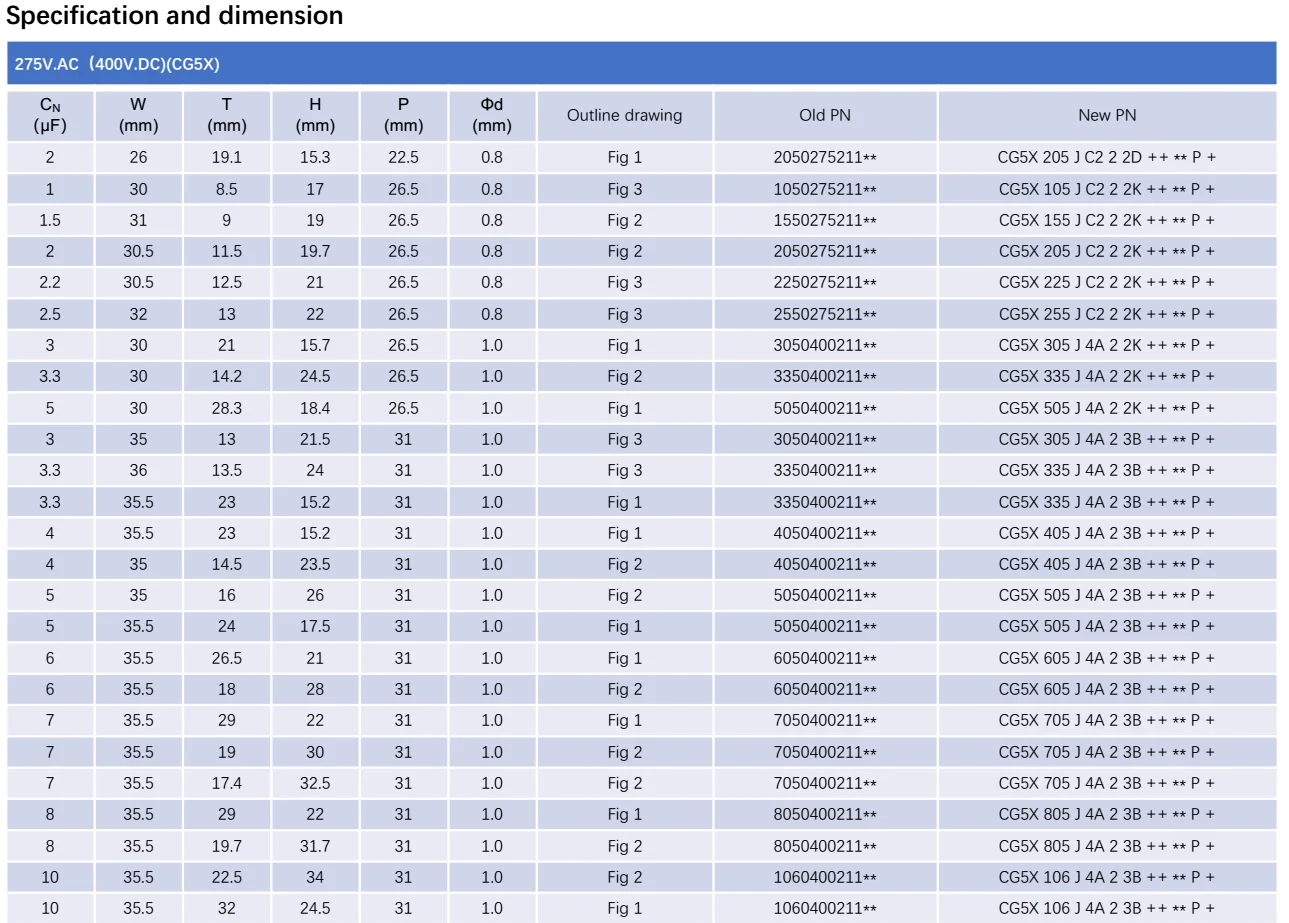
Task: Click the 'Old PN' column header
Action: click(825, 115)
